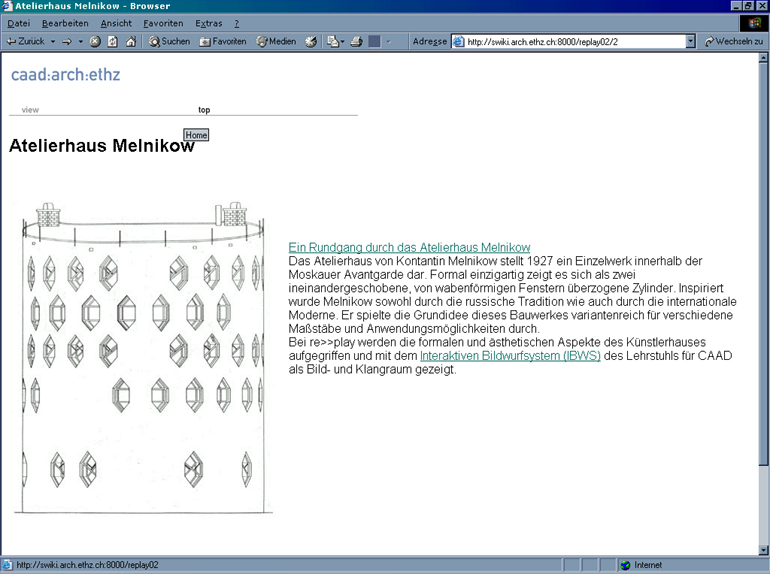Click the address URL field
This screenshot has height=574, width=770.
coord(570,41)
